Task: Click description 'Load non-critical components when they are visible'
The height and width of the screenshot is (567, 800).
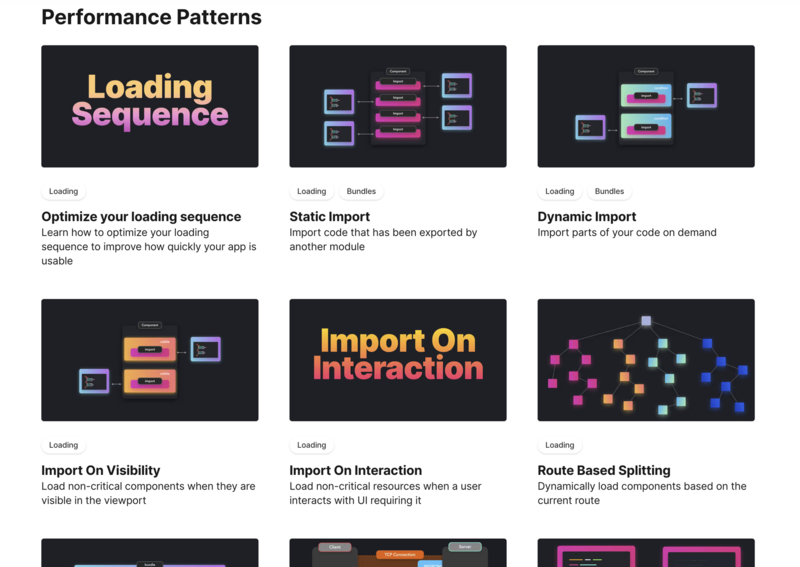Action: [148, 493]
